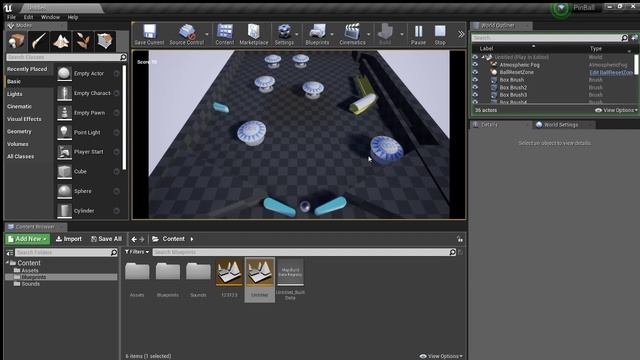640x360 pixels.
Task: Open the Source Control dropdown arrow
Action: (x=207, y=34)
